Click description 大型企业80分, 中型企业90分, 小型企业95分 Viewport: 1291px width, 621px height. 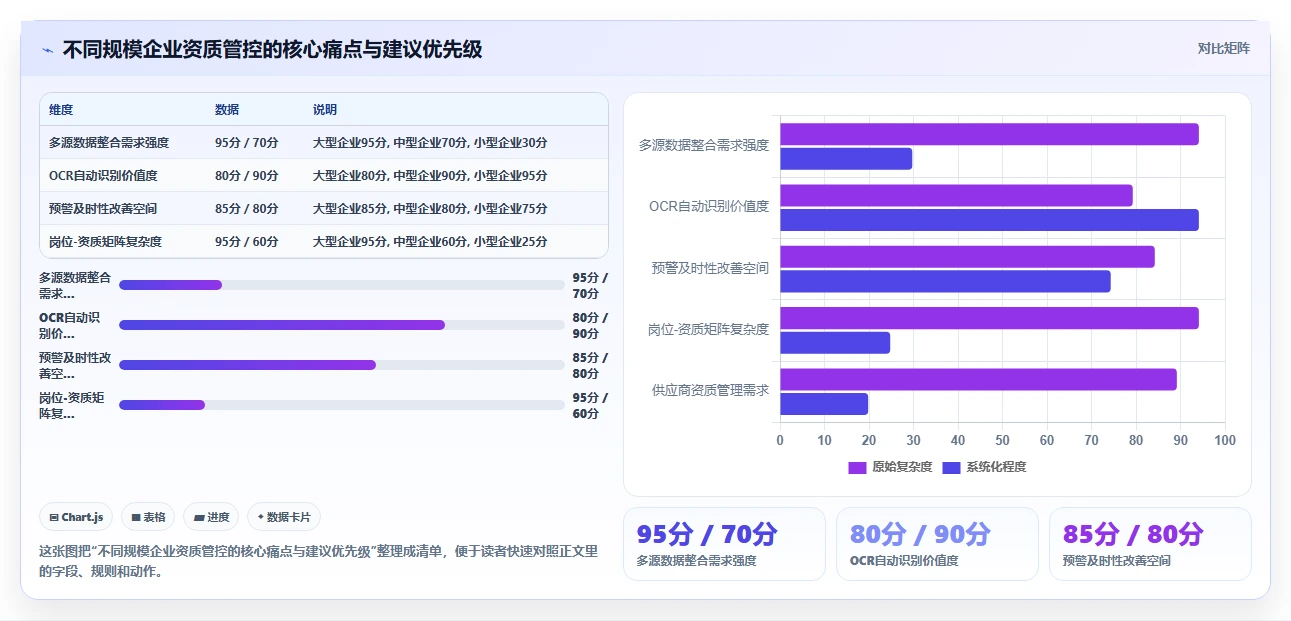tap(430, 176)
